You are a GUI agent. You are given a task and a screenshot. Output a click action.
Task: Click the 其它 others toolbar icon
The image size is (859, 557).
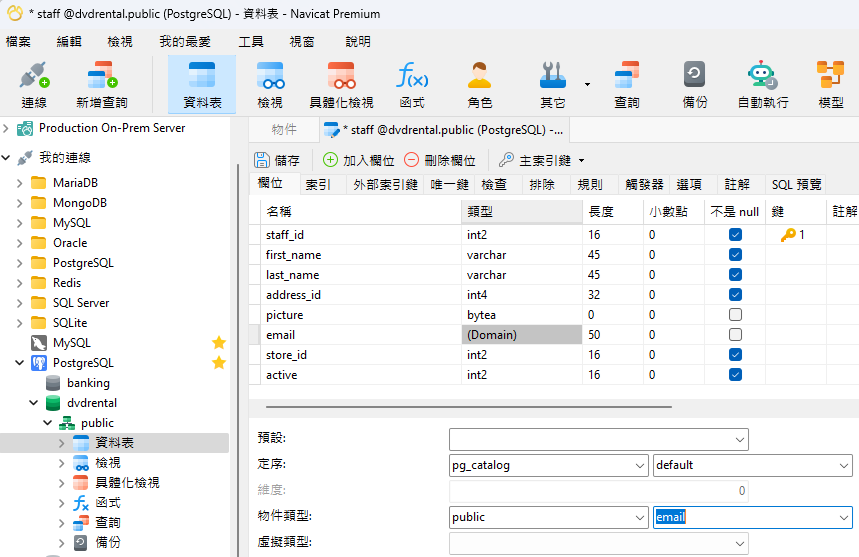(553, 85)
